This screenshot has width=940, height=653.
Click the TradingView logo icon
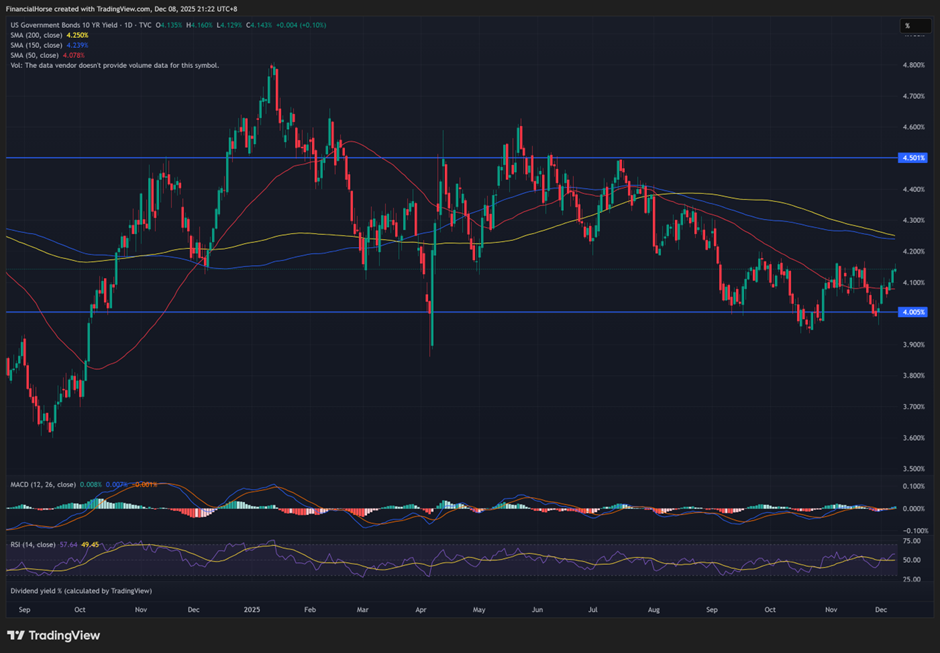point(16,635)
